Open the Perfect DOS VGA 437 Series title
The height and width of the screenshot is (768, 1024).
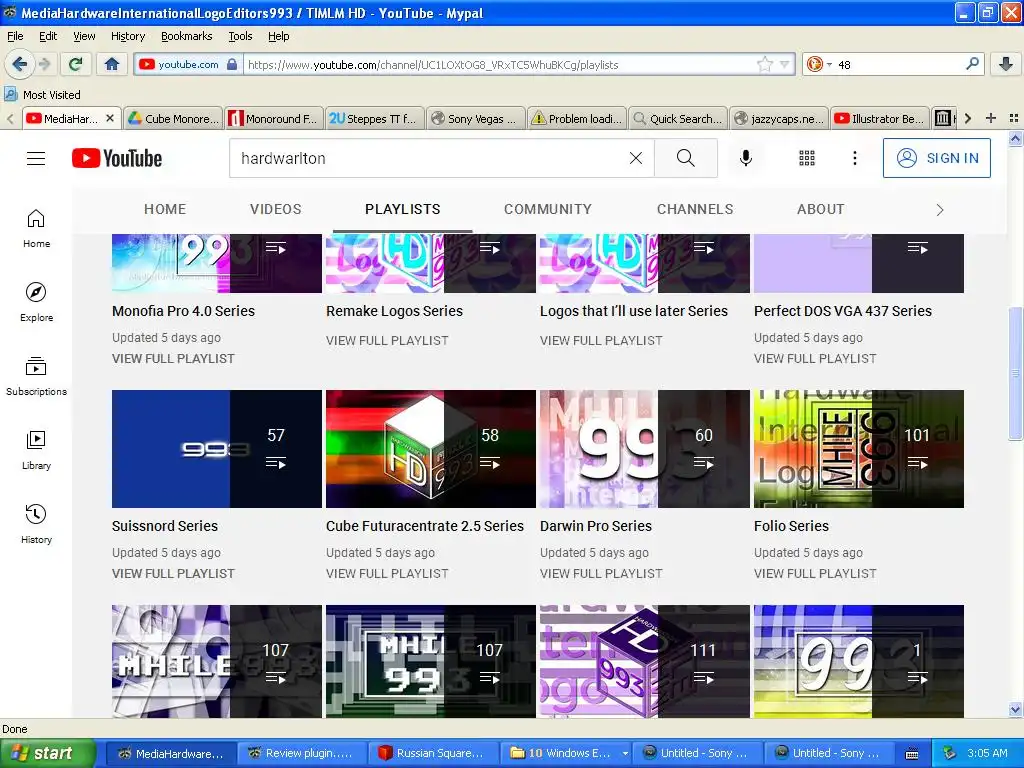[x=842, y=311]
